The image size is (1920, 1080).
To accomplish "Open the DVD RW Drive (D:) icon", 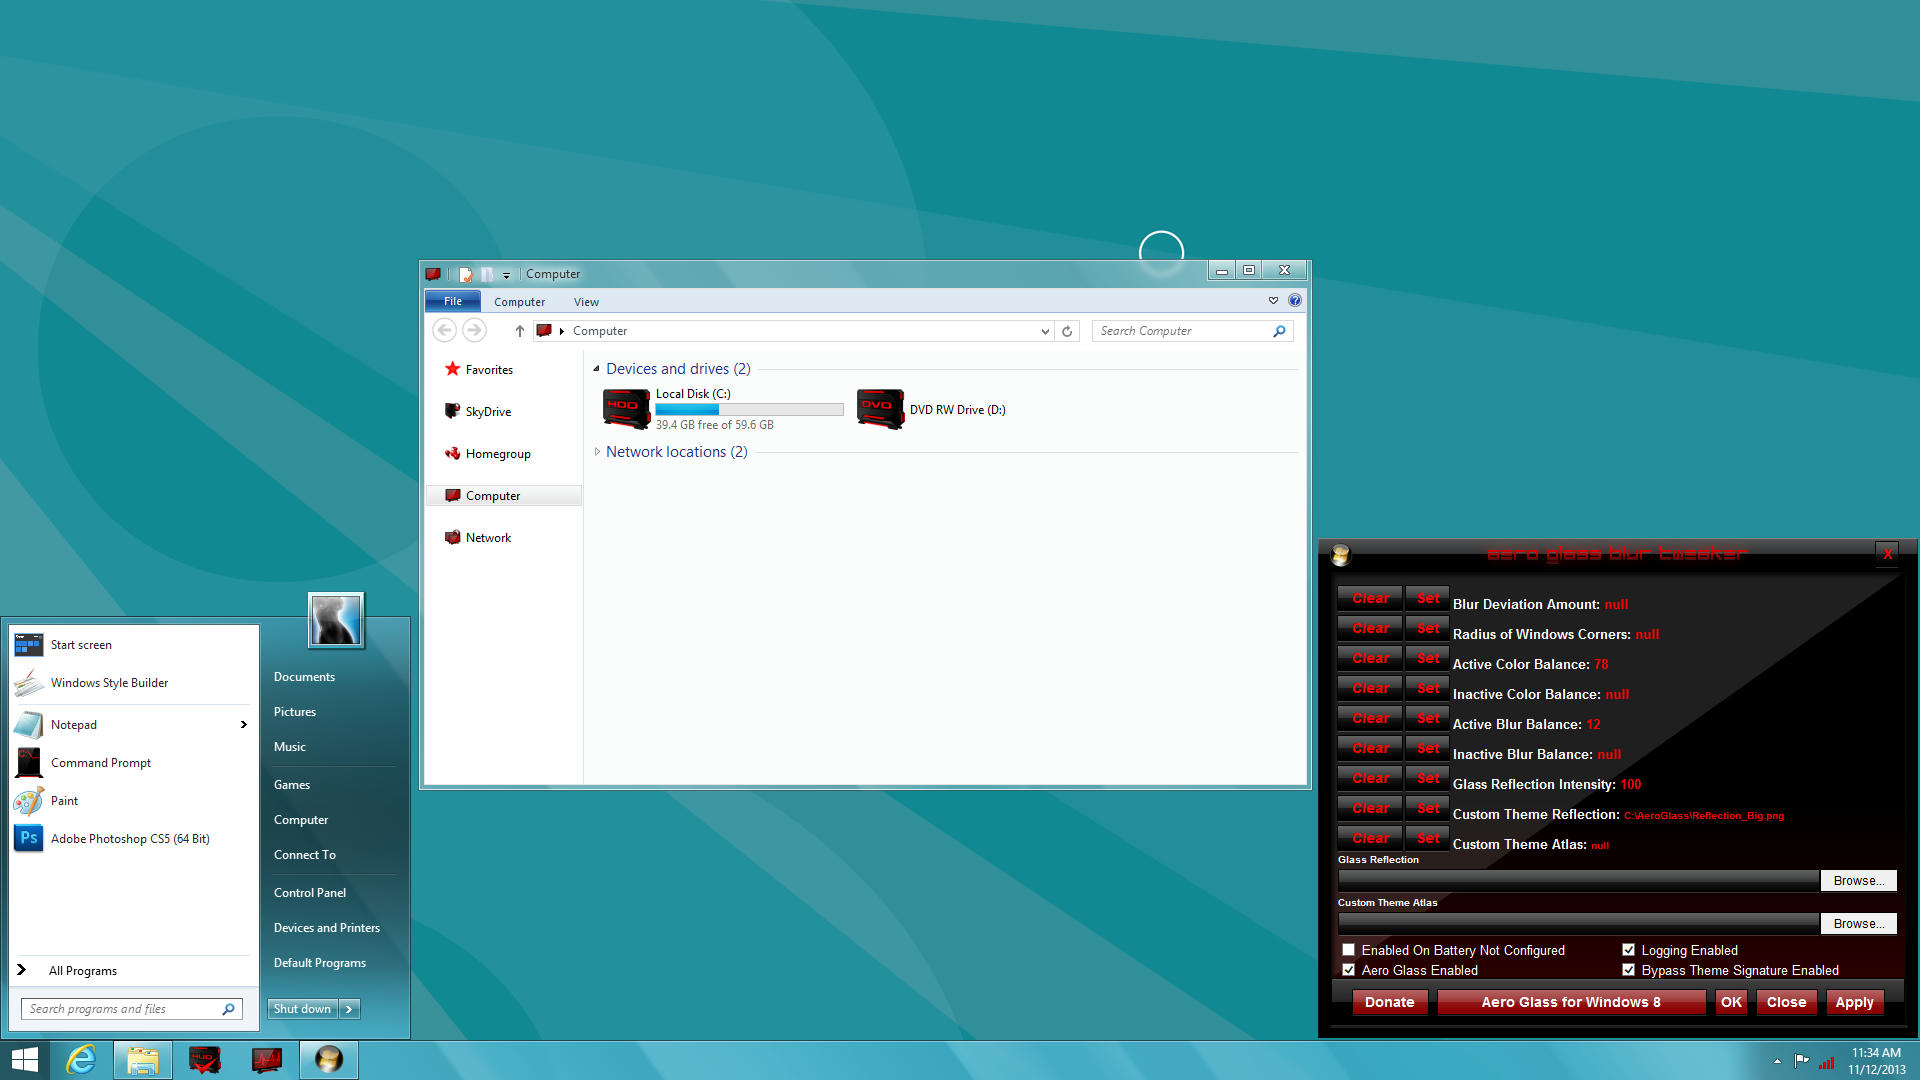I will tap(880, 409).
